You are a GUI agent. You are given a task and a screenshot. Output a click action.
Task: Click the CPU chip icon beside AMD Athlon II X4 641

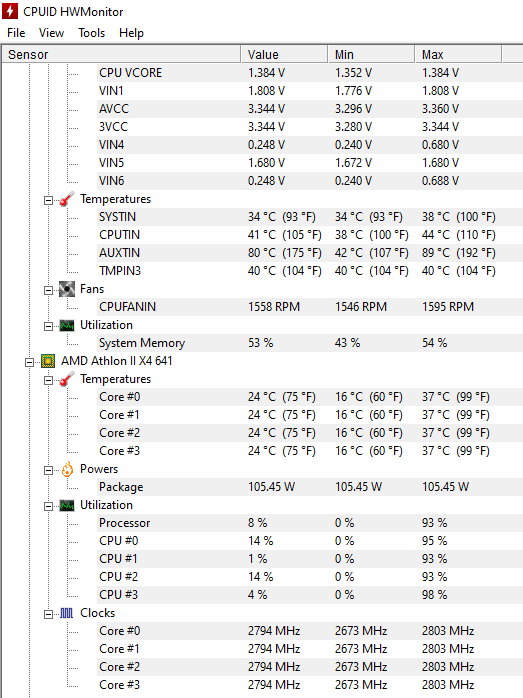pos(48,361)
